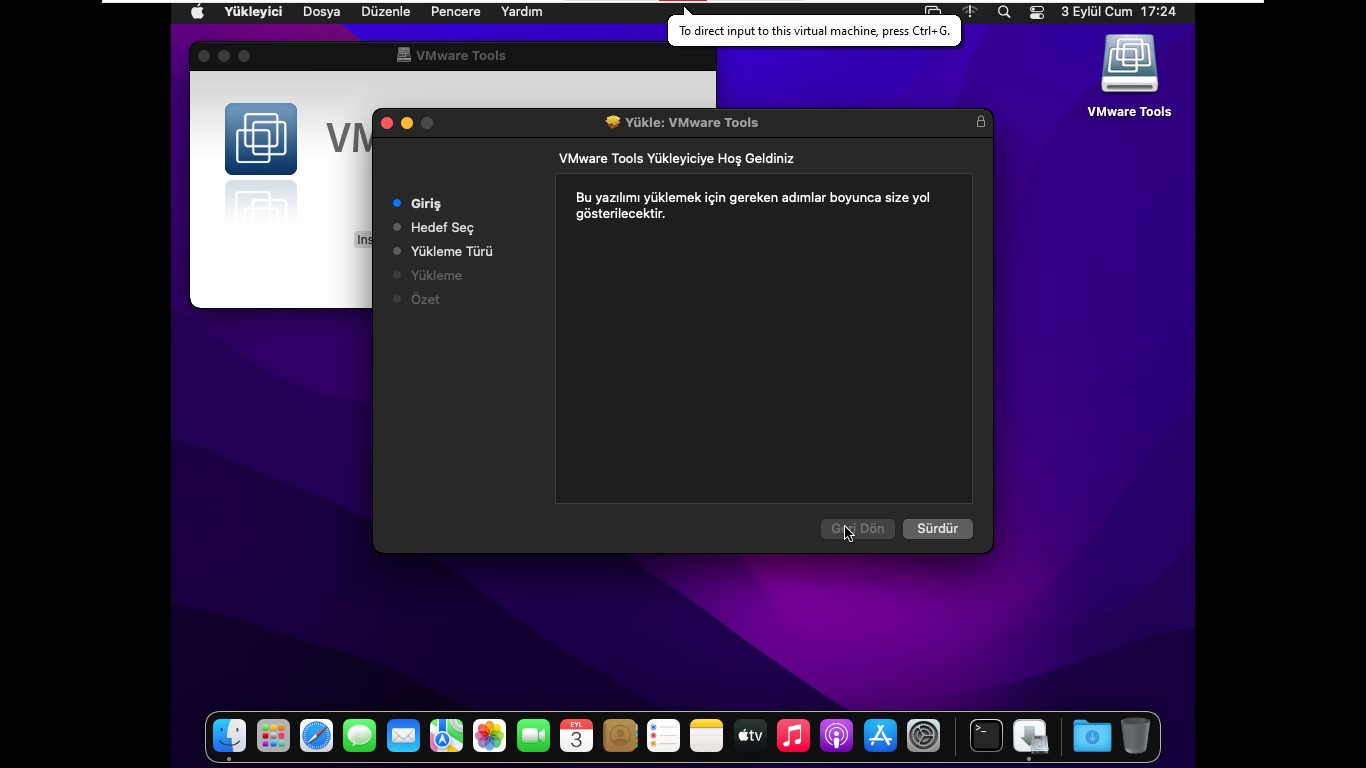This screenshot has width=1366, height=768.
Task: Click the 'VMware Tools Yükleyiciye Hoş Geldiniz' heading
Action: pyautogui.click(x=676, y=158)
